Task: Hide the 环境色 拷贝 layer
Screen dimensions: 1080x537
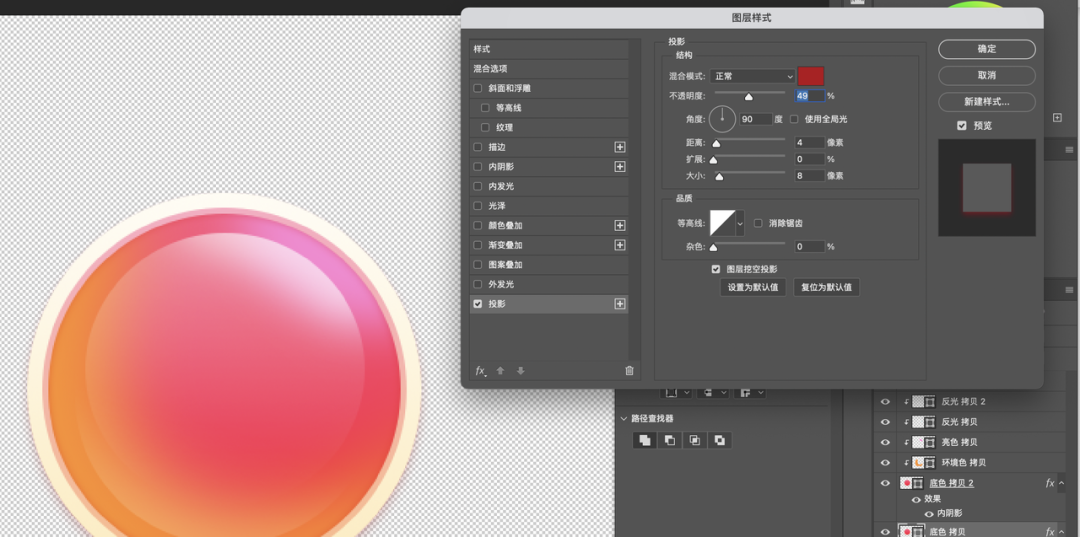Action: point(885,463)
